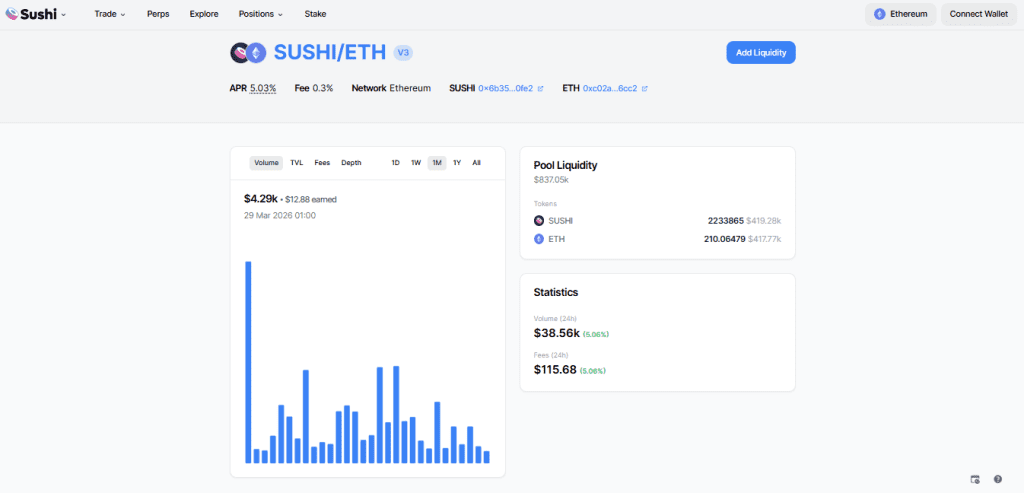Click the V3 badge

404,53
